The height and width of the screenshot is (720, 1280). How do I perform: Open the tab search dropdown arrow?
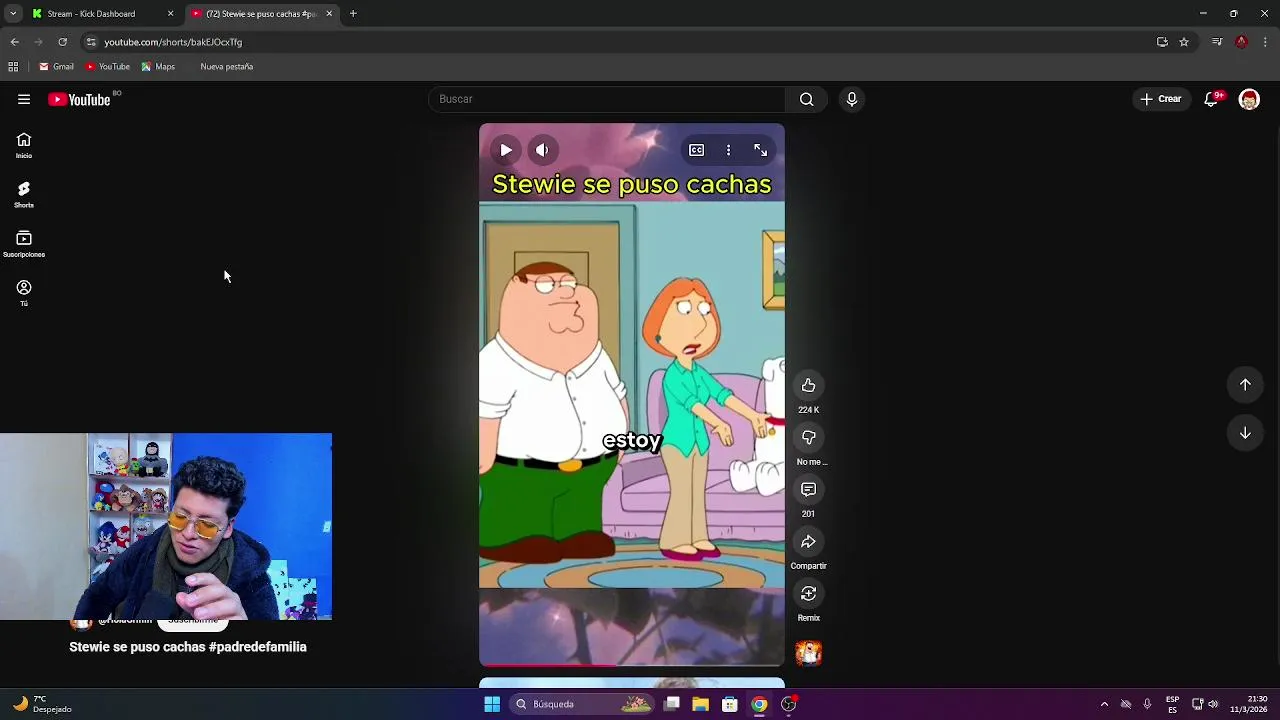click(x=13, y=14)
